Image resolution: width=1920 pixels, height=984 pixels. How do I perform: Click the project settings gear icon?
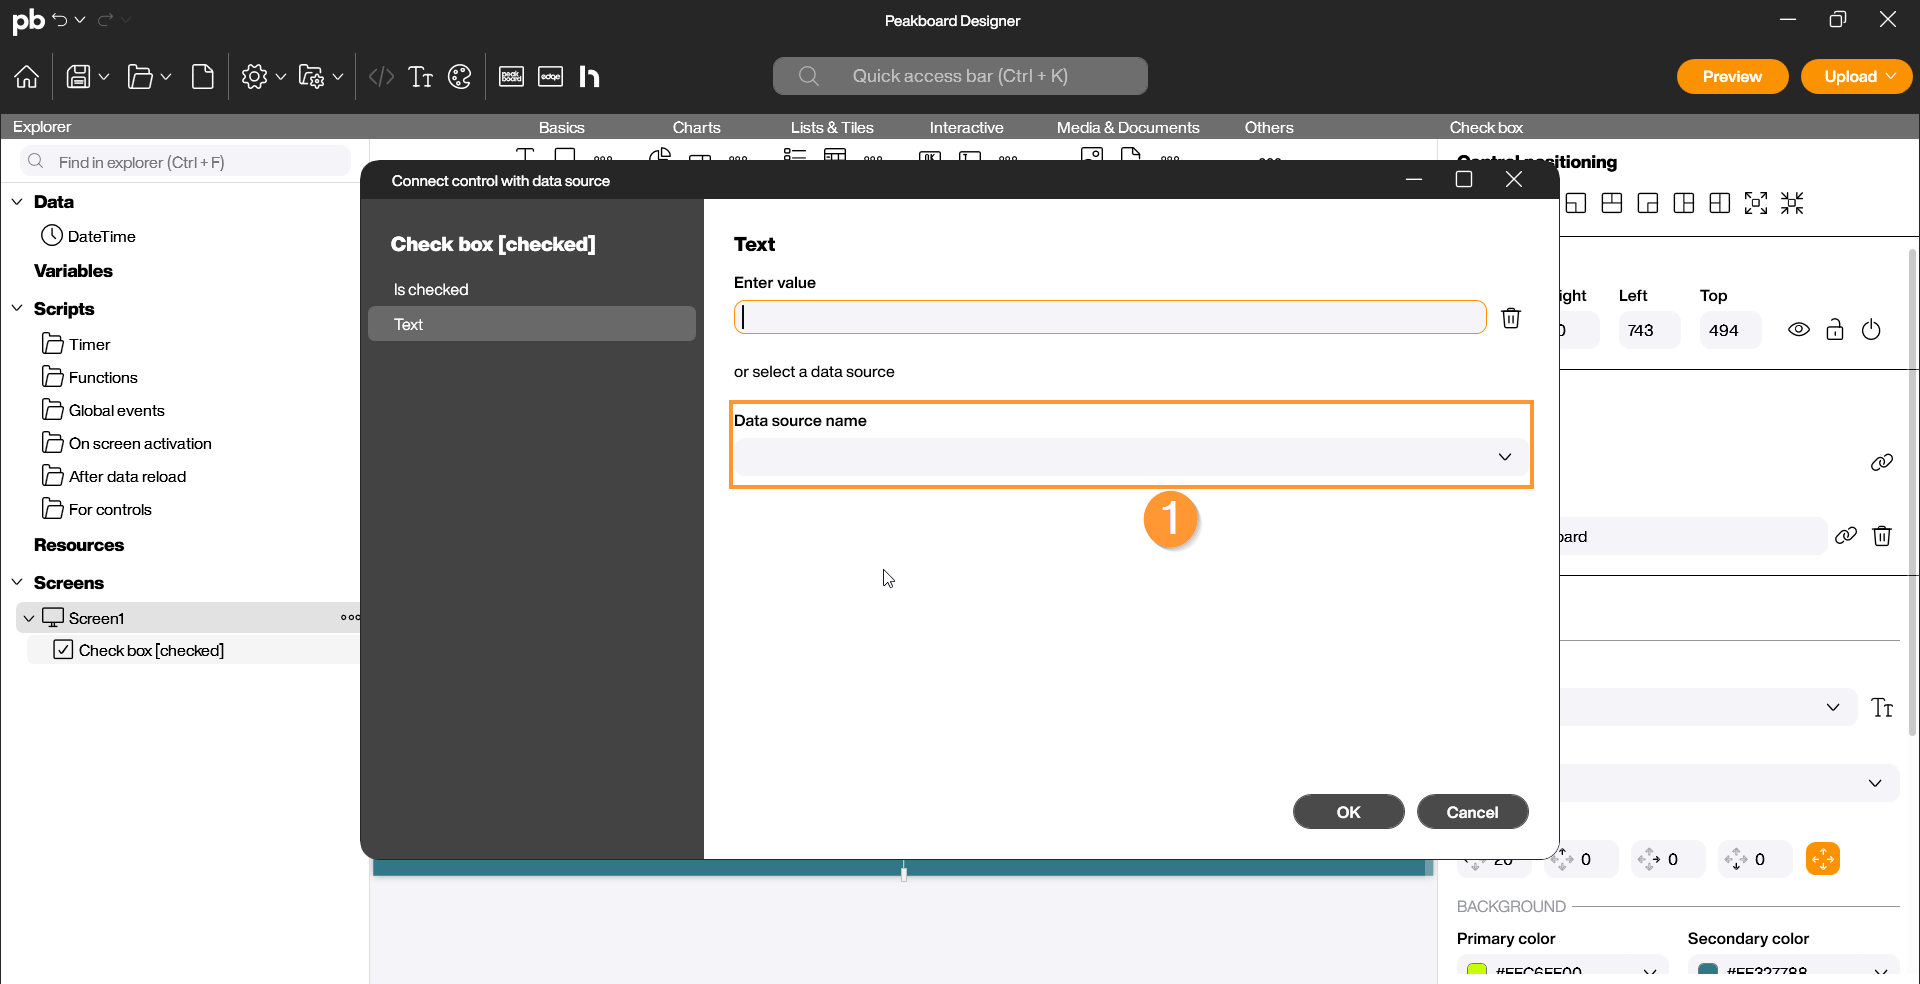254,77
